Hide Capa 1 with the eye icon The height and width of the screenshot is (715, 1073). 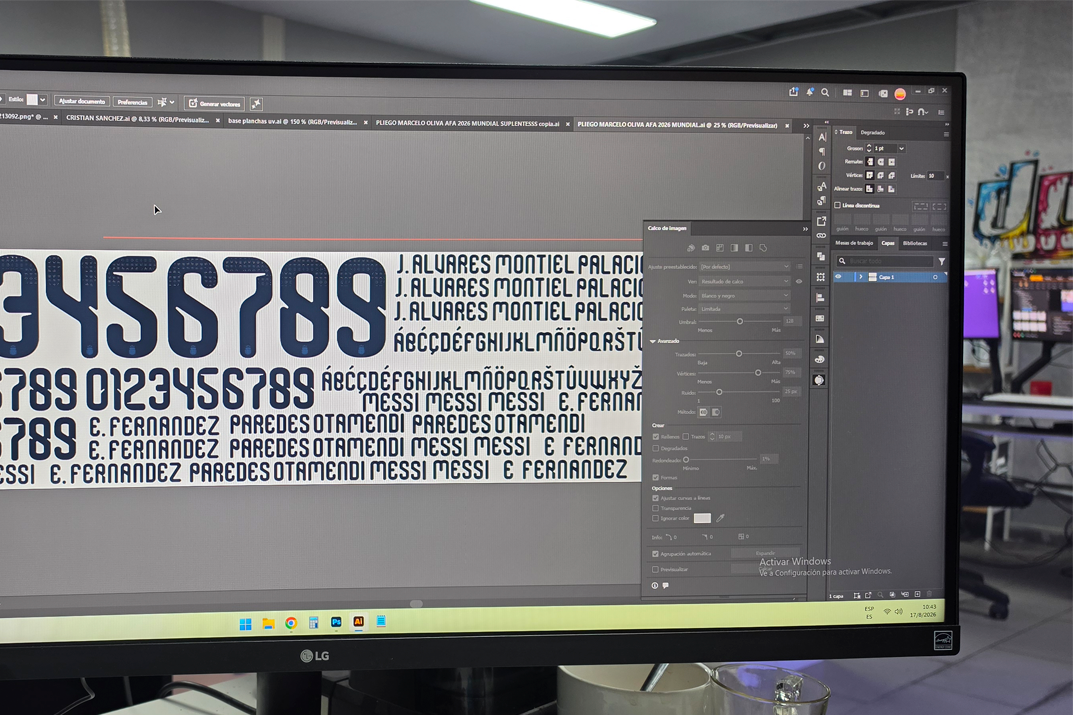pos(838,277)
